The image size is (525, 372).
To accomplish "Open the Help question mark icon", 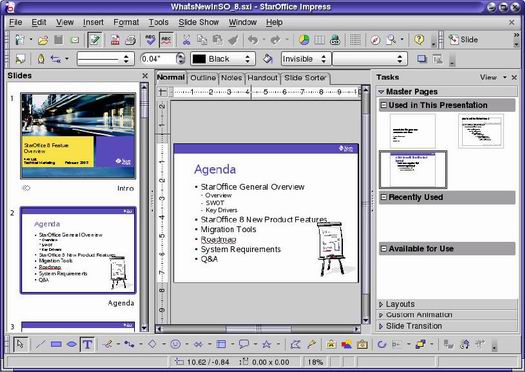I will pyautogui.click(x=419, y=40).
